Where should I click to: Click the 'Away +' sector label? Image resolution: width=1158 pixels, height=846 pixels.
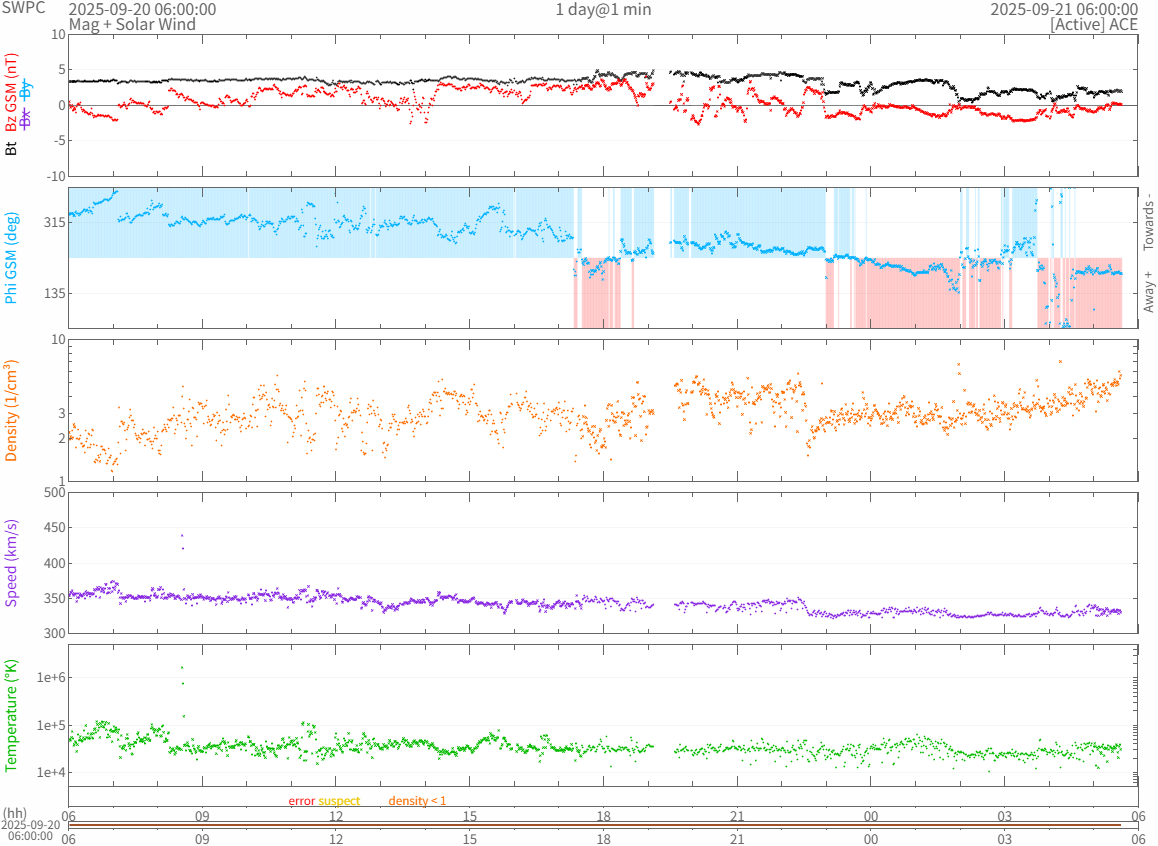point(1148,291)
